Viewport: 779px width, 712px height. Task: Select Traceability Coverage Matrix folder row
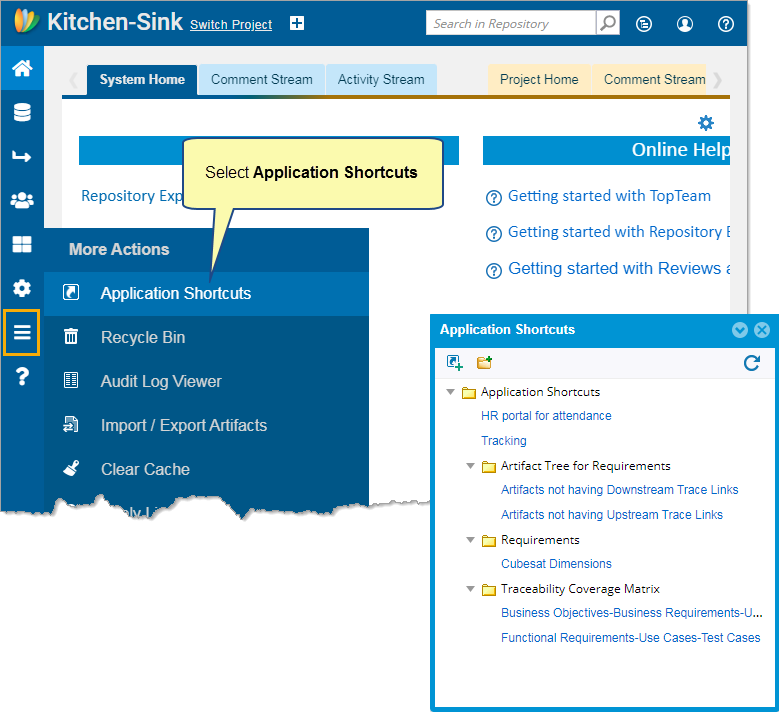click(580, 589)
